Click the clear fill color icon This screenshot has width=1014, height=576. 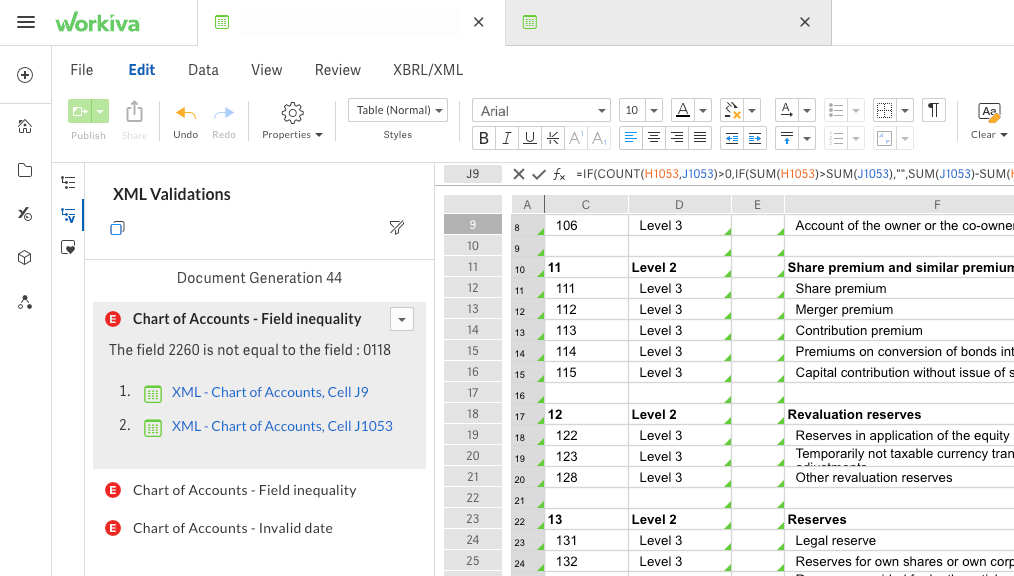click(x=732, y=111)
